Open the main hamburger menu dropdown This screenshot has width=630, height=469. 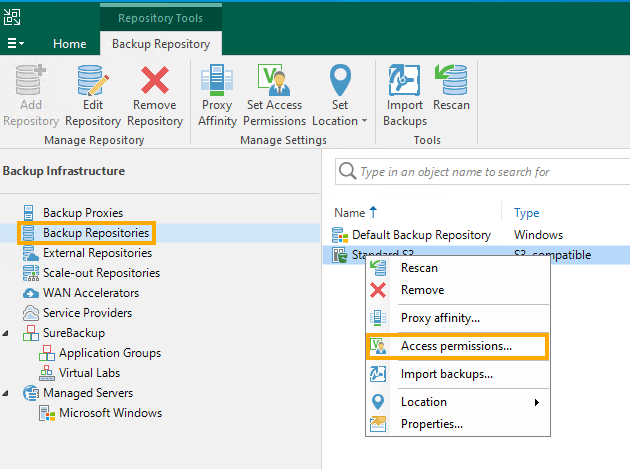tap(16, 43)
